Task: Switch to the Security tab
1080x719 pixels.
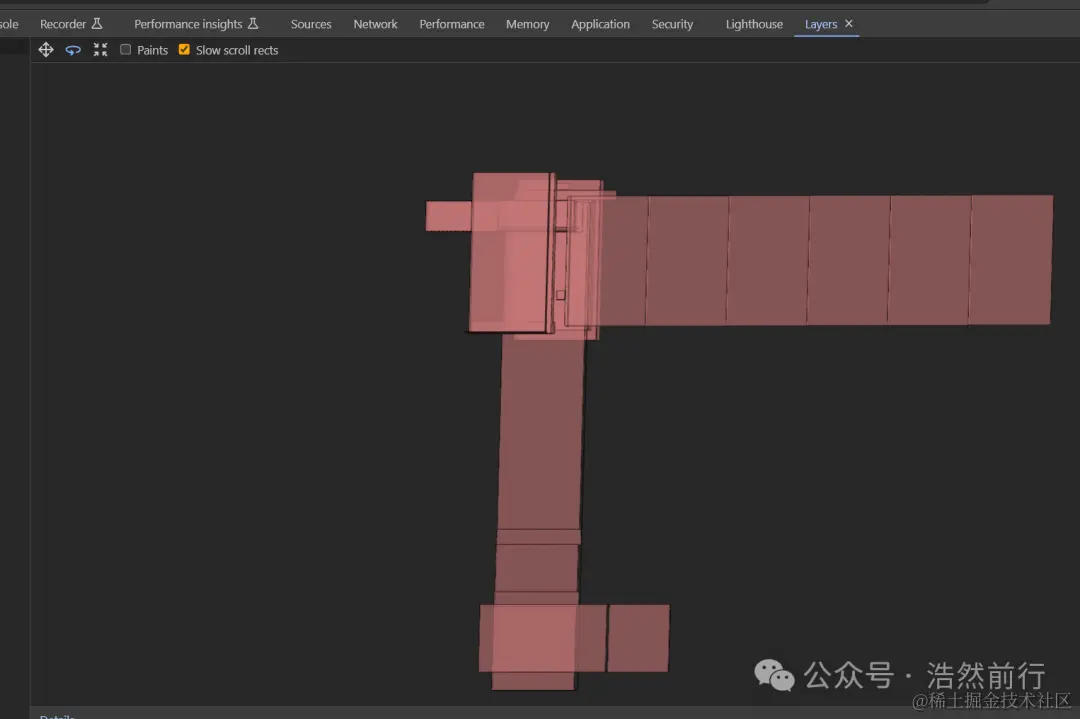Action: click(672, 24)
